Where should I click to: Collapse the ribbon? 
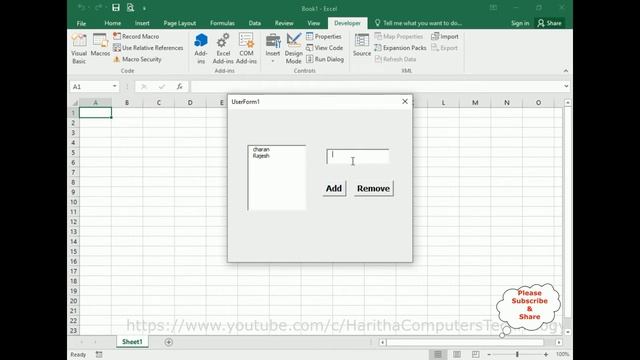pyautogui.click(x=566, y=71)
